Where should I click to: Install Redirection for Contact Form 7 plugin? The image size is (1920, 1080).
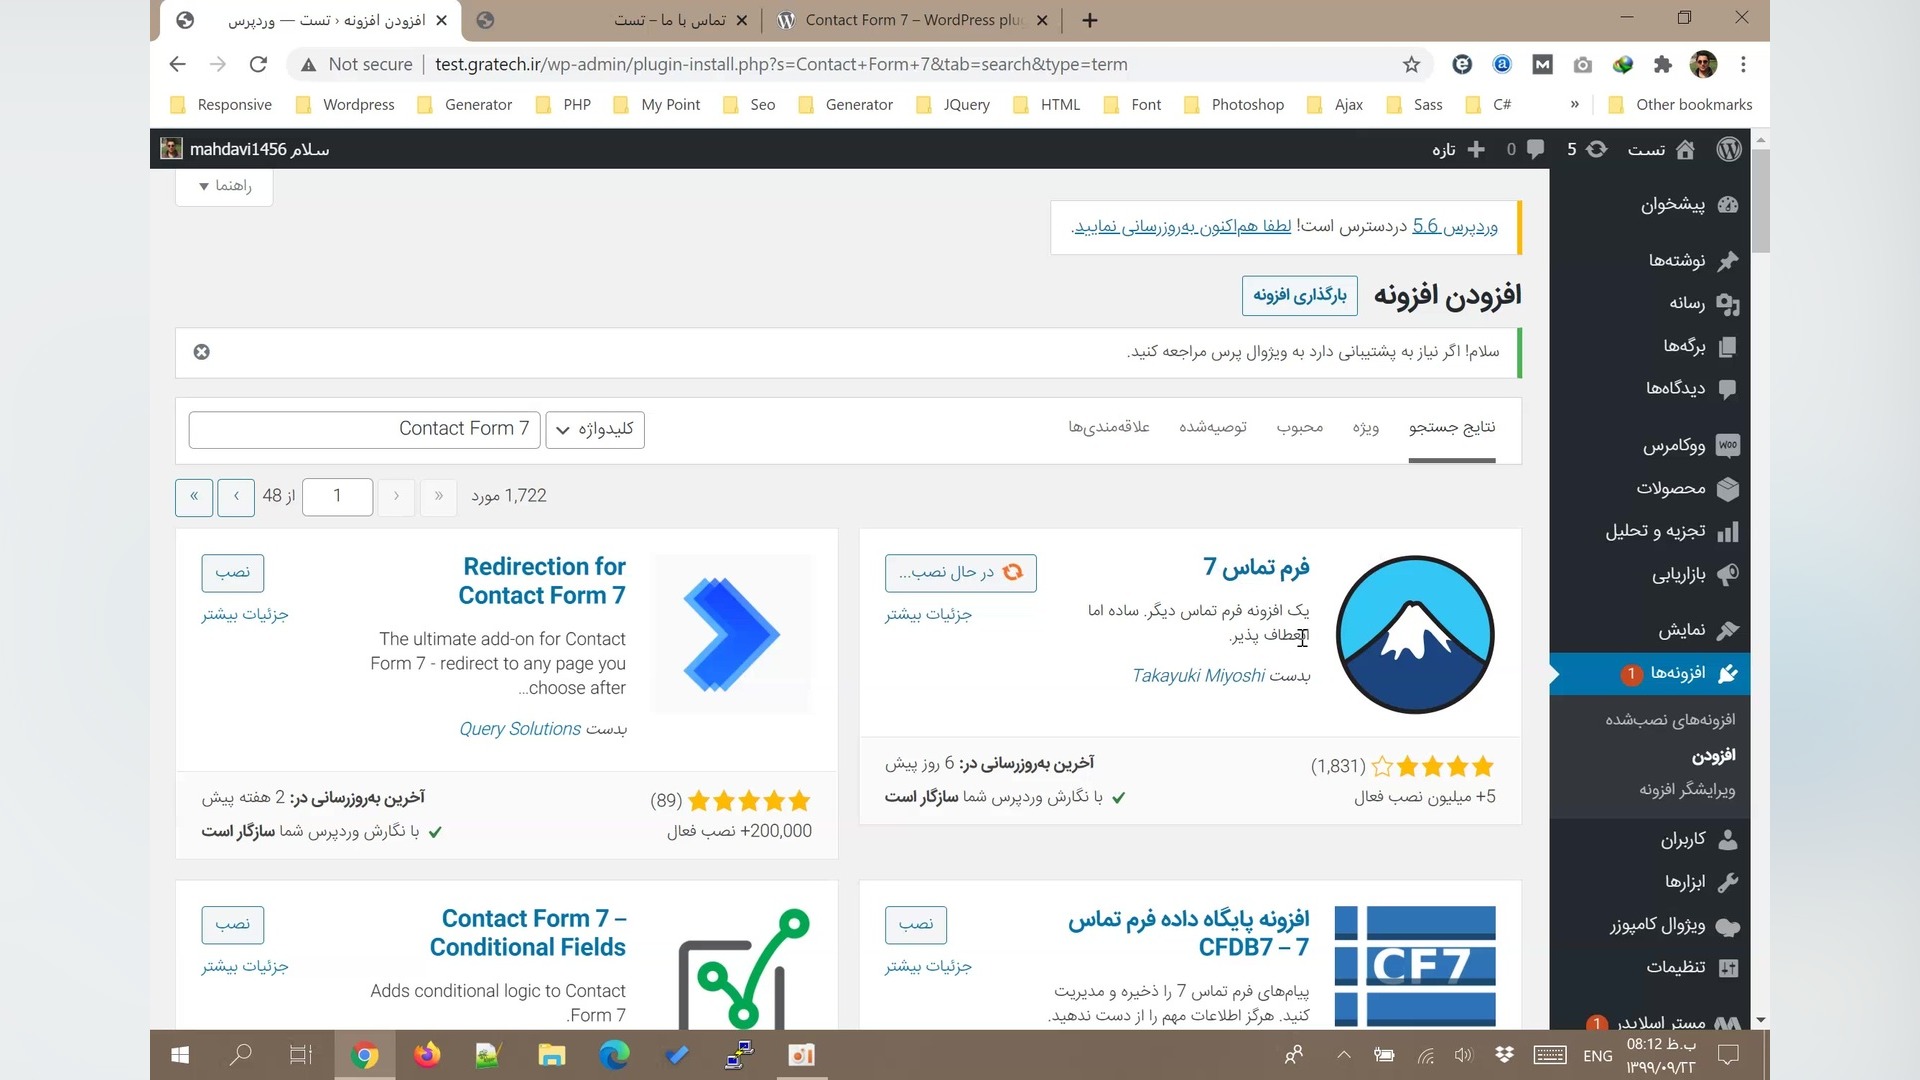[x=233, y=573]
